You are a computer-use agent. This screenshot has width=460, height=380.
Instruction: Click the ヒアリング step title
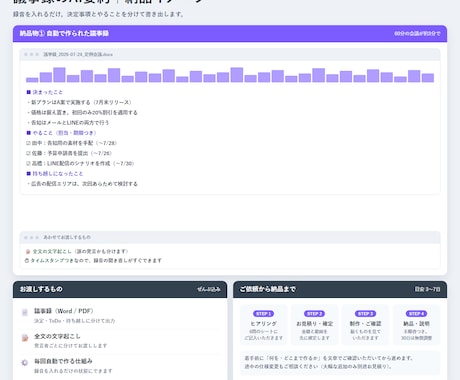pos(263,324)
